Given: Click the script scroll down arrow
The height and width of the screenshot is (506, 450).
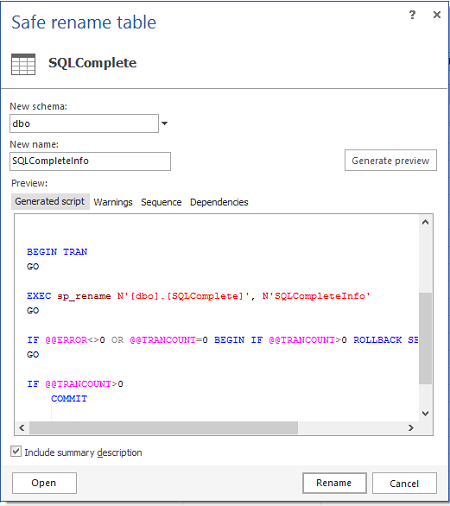Looking at the screenshot, I should pyautogui.click(x=425, y=413).
